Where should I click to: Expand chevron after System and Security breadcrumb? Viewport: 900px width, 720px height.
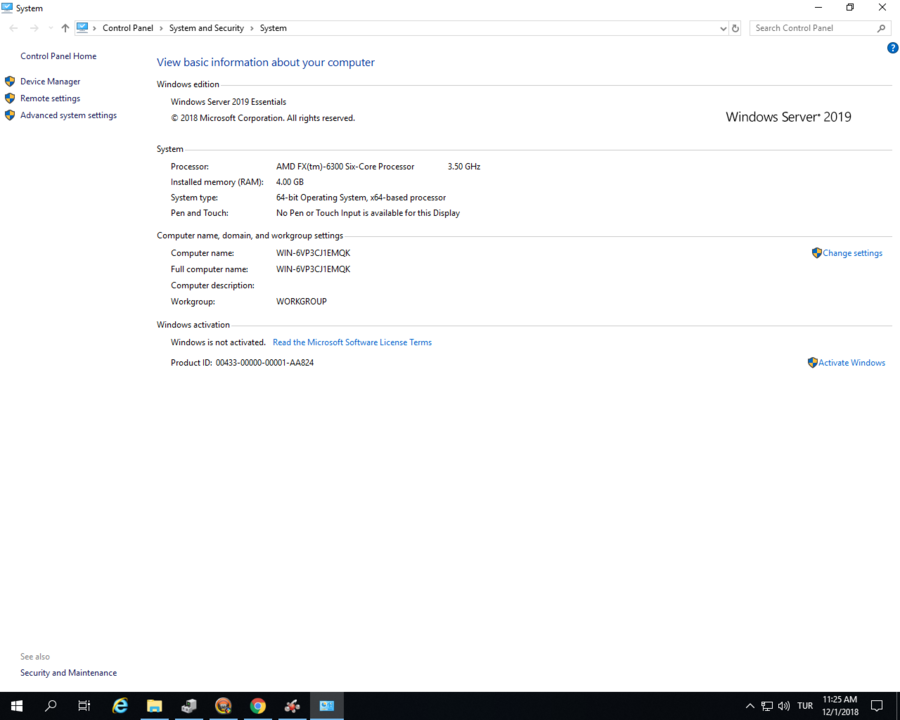click(x=252, y=28)
